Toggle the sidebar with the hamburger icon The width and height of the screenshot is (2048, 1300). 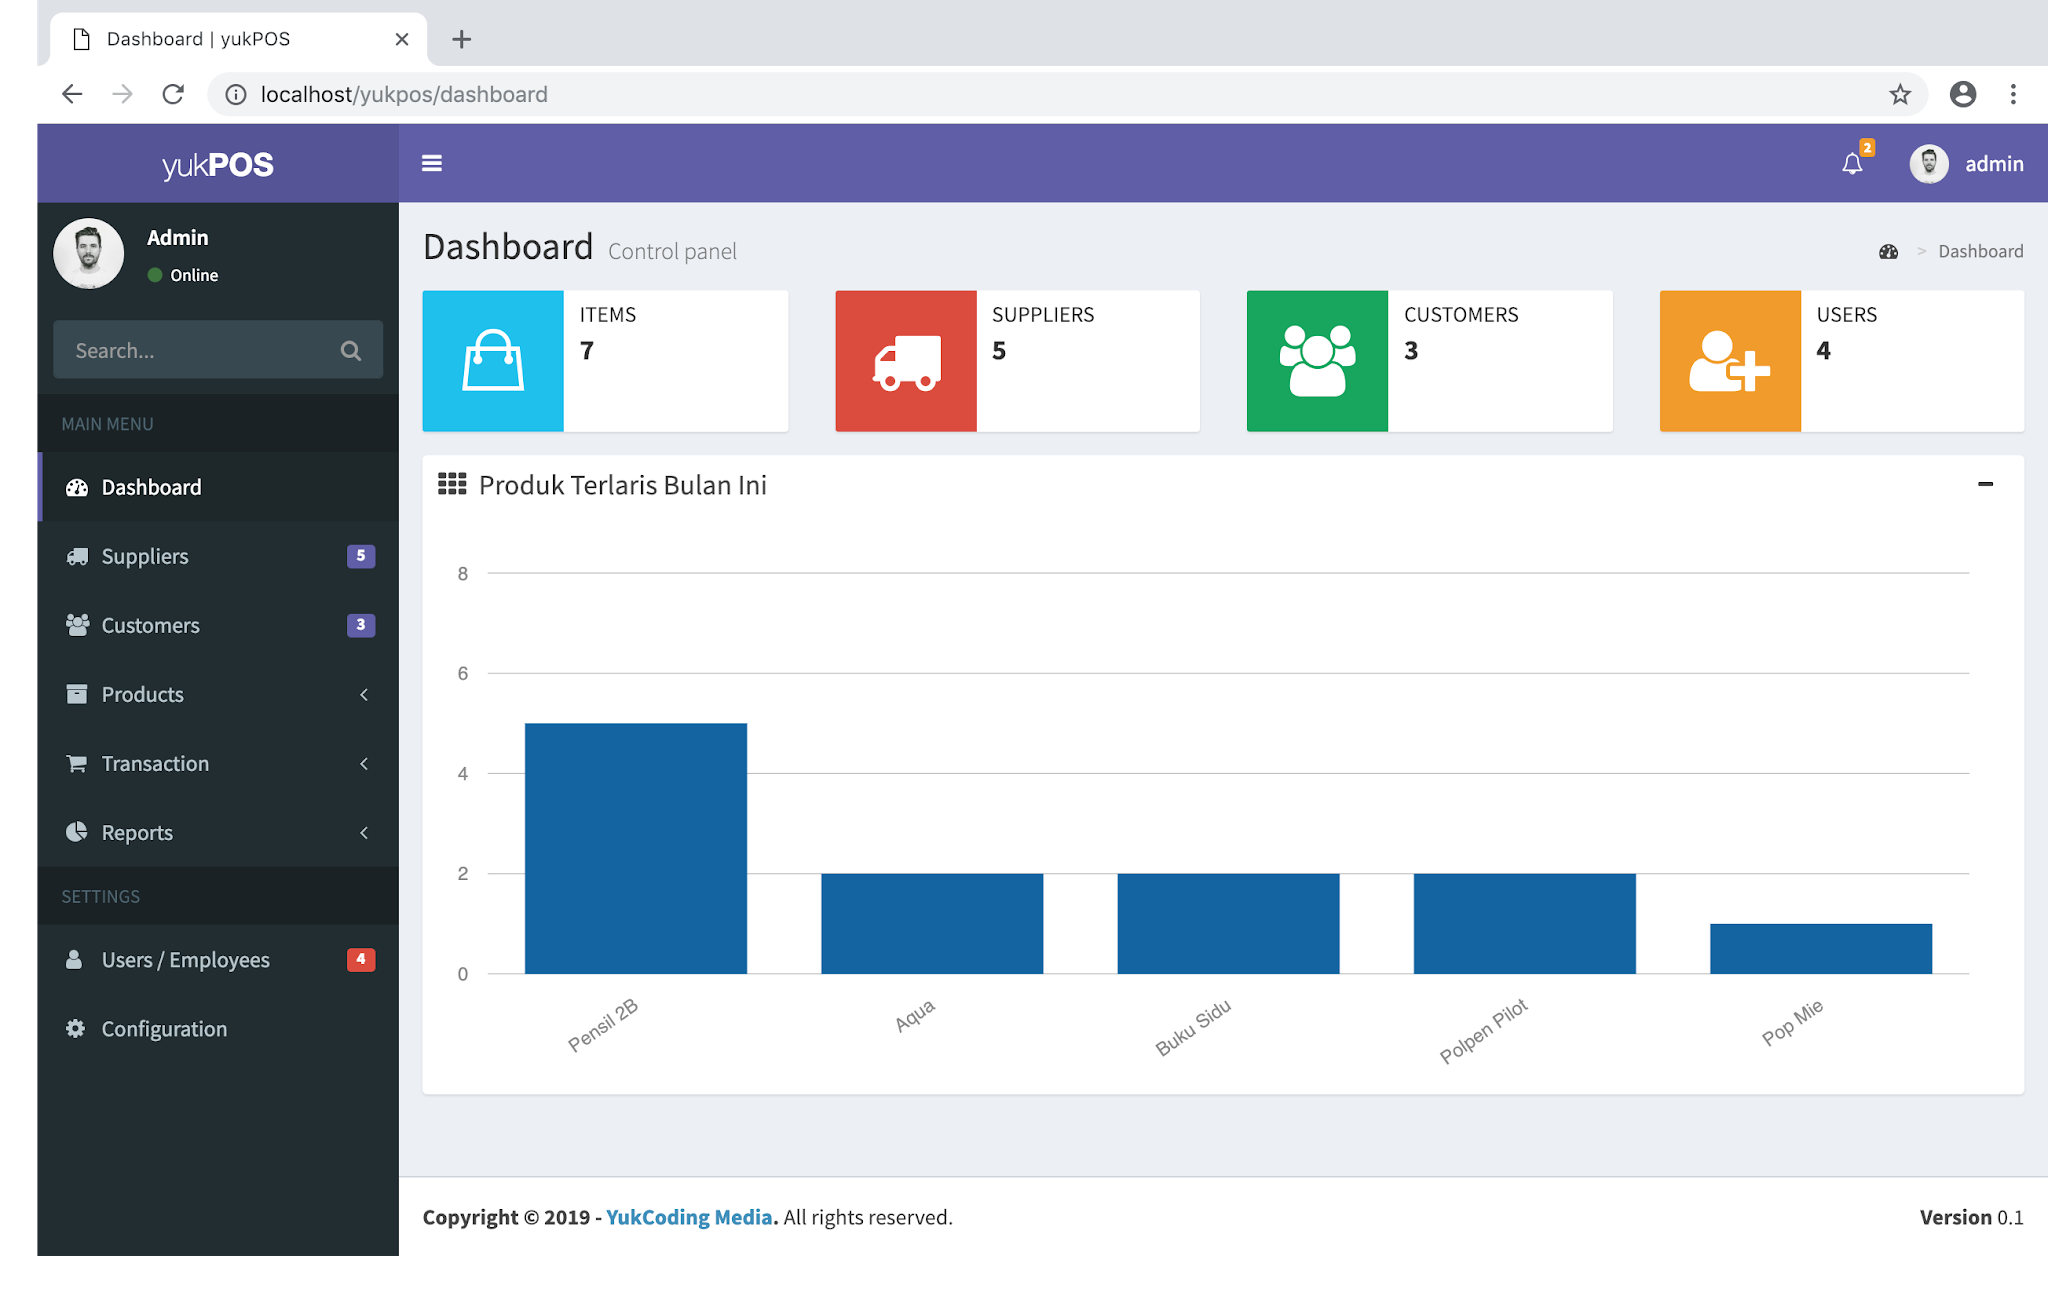(x=431, y=163)
